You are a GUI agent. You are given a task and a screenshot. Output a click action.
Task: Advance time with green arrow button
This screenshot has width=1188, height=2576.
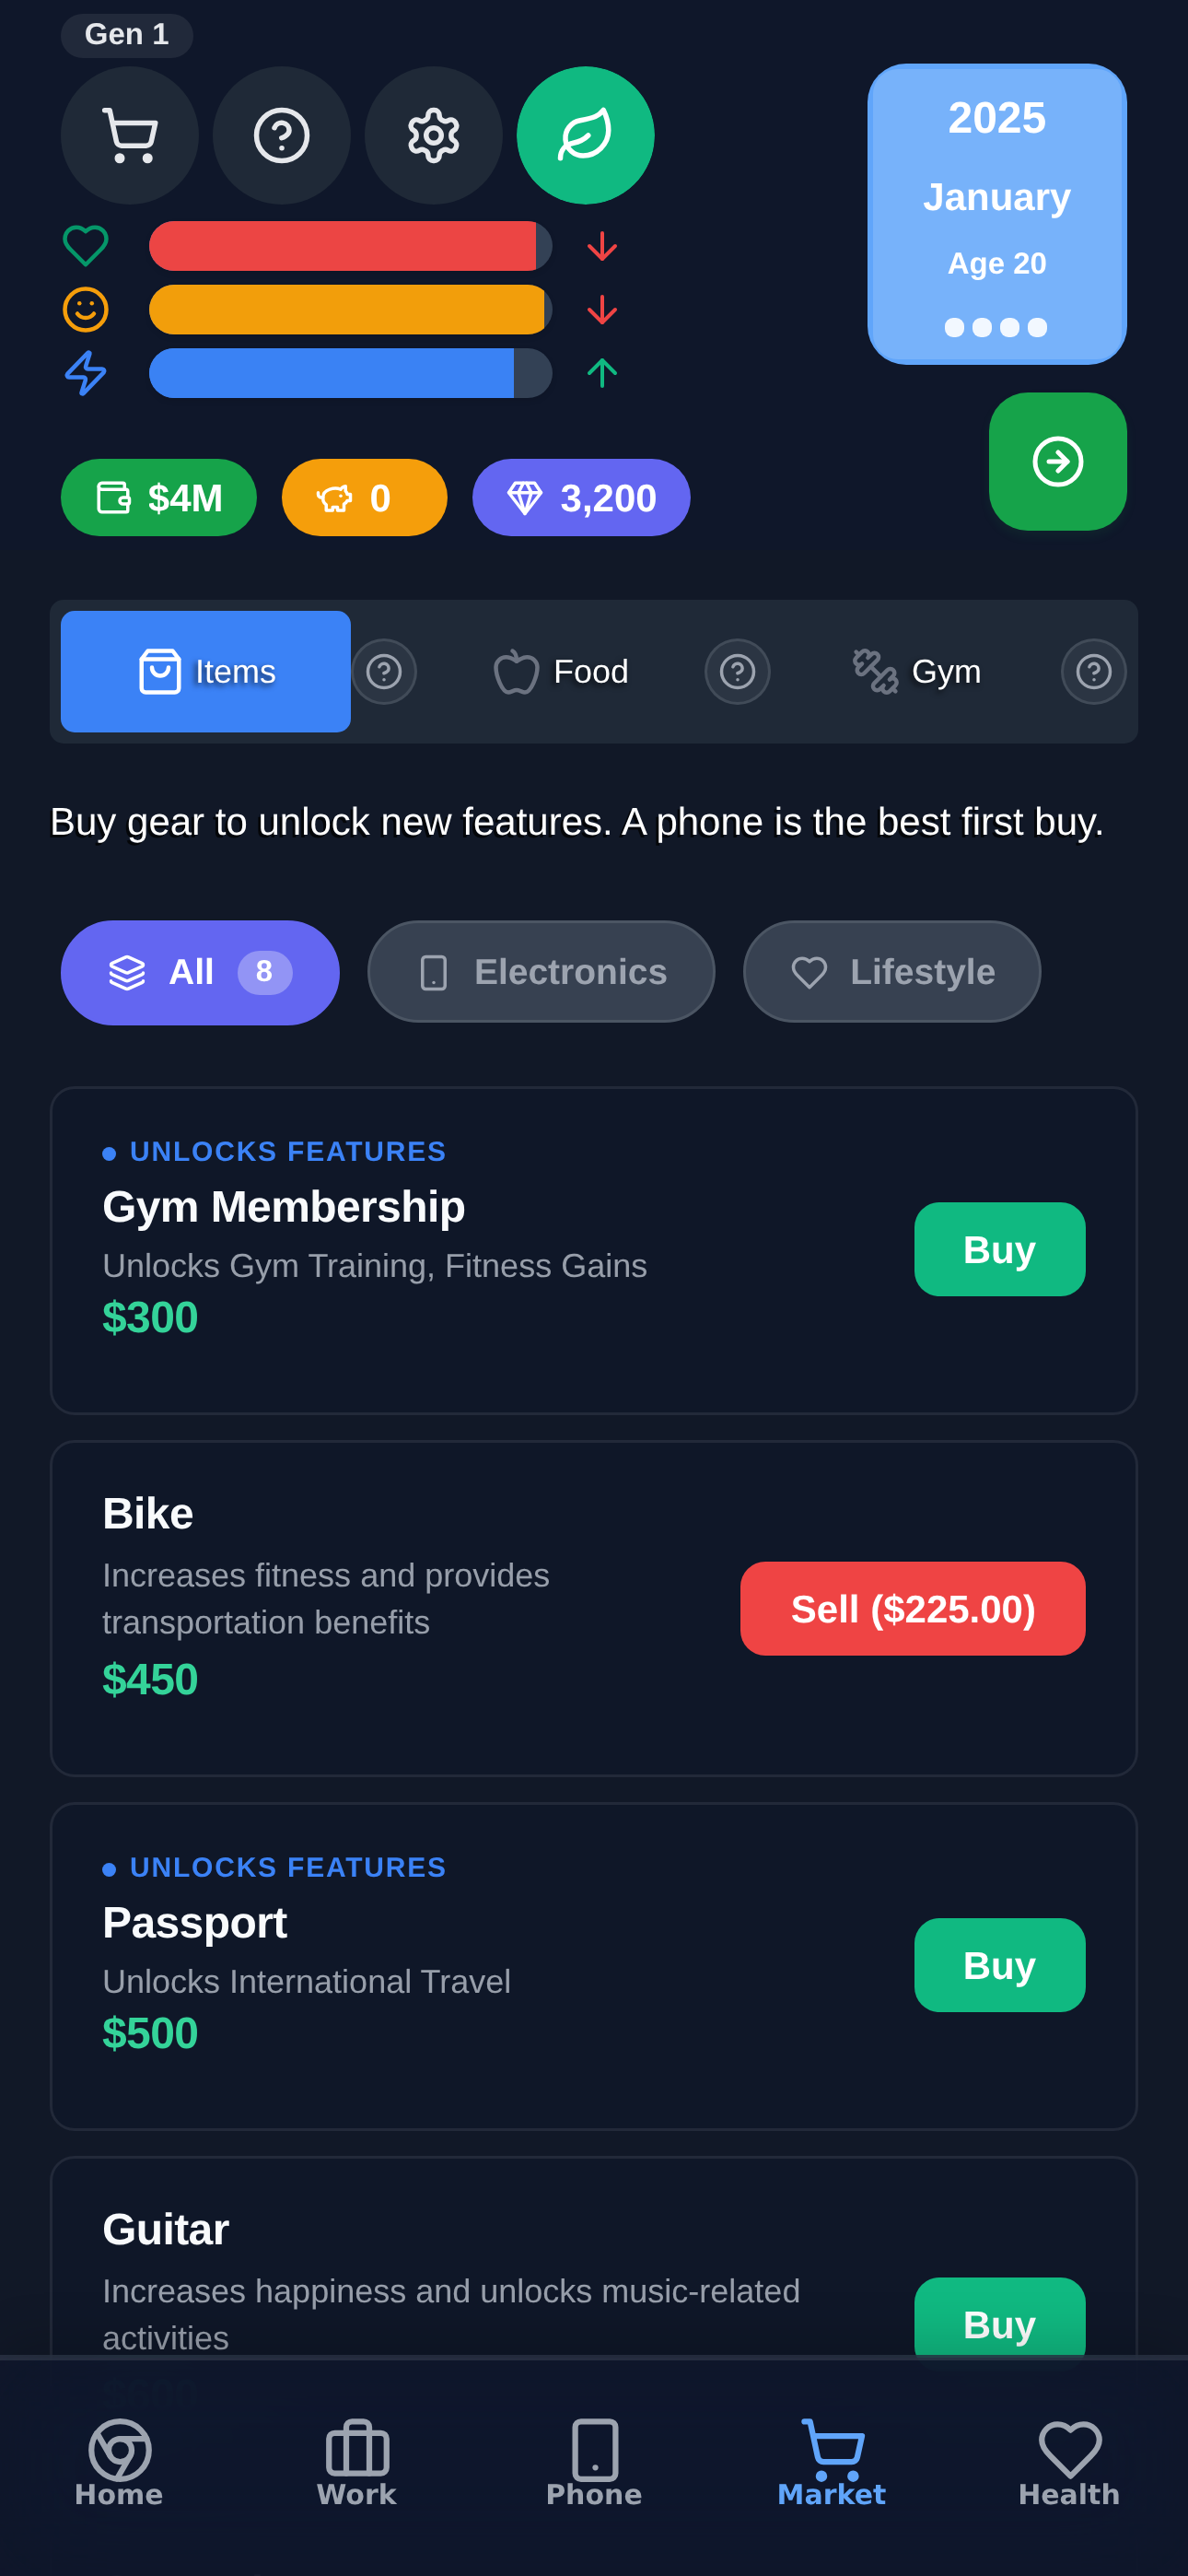[1058, 461]
